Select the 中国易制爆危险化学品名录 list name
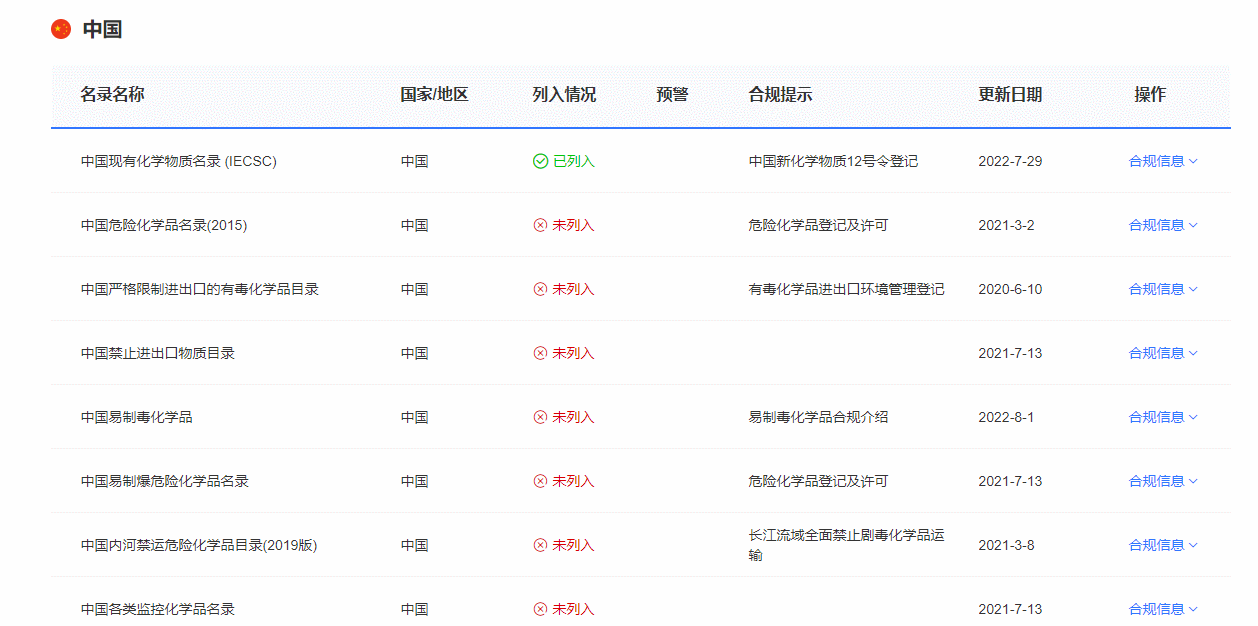This screenshot has width=1258, height=626. point(165,481)
